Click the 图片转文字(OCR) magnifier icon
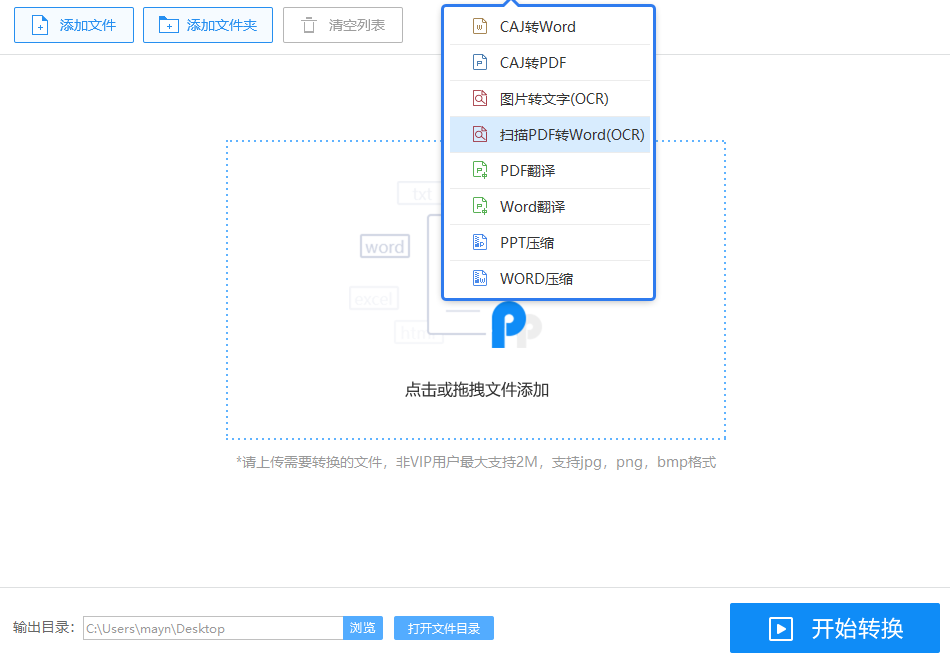The width and height of the screenshot is (950, 663). 480,99
